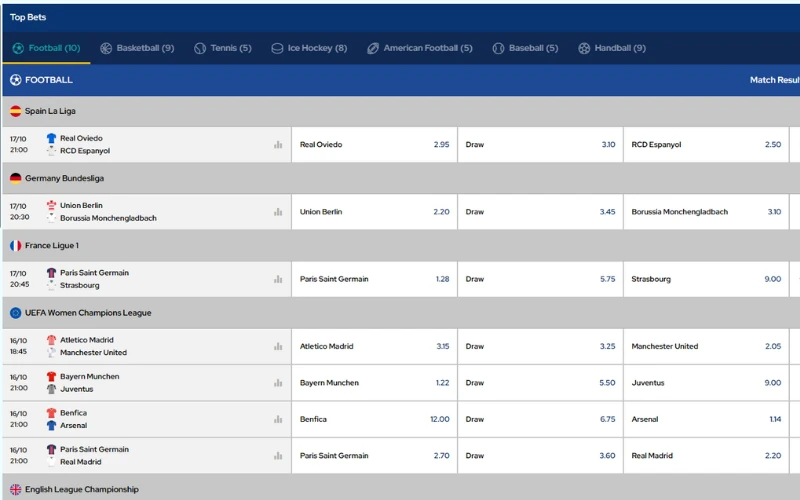The height and width of the screenshot is (500, 800).
Task: Click the Atletico Madrid jersey icon
Action: [x=51, y=340]
